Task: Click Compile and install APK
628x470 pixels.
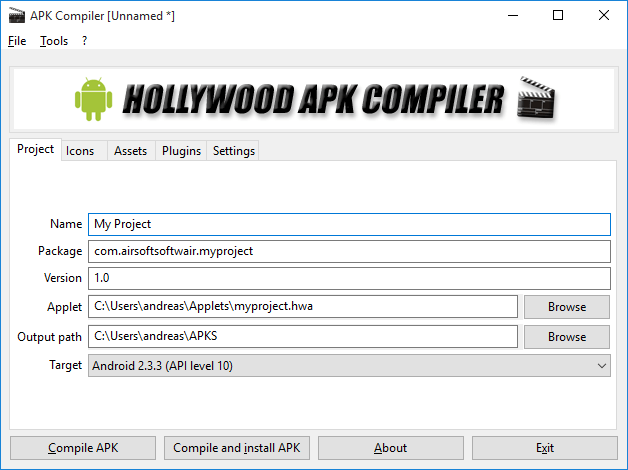Action: (237, 448)
